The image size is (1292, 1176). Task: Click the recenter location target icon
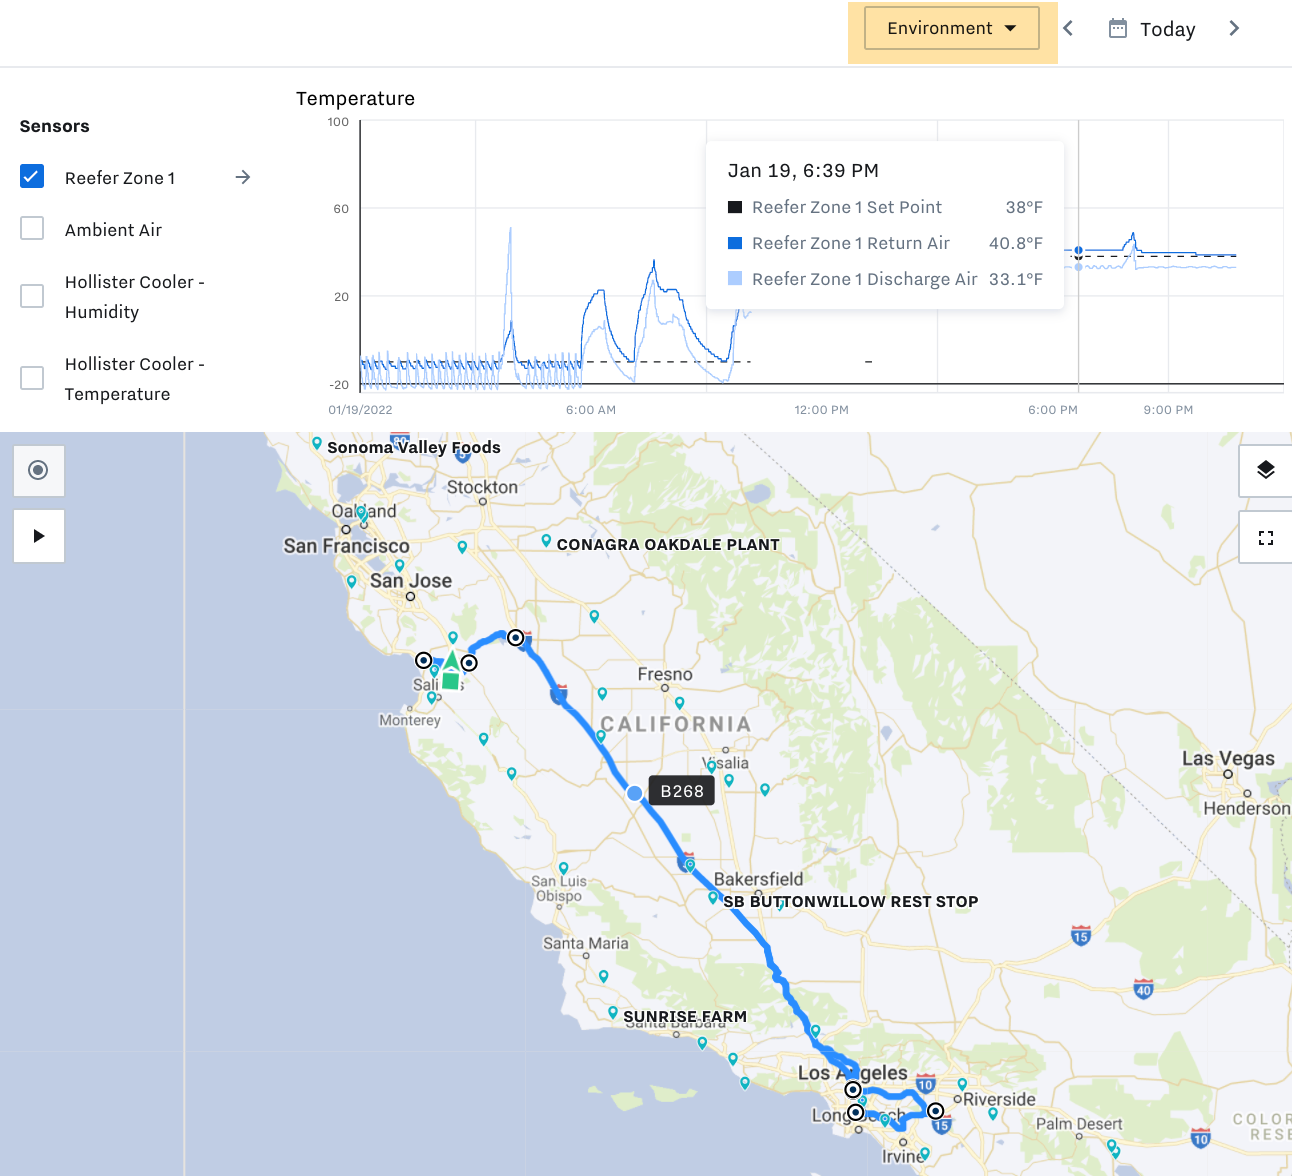38,470
